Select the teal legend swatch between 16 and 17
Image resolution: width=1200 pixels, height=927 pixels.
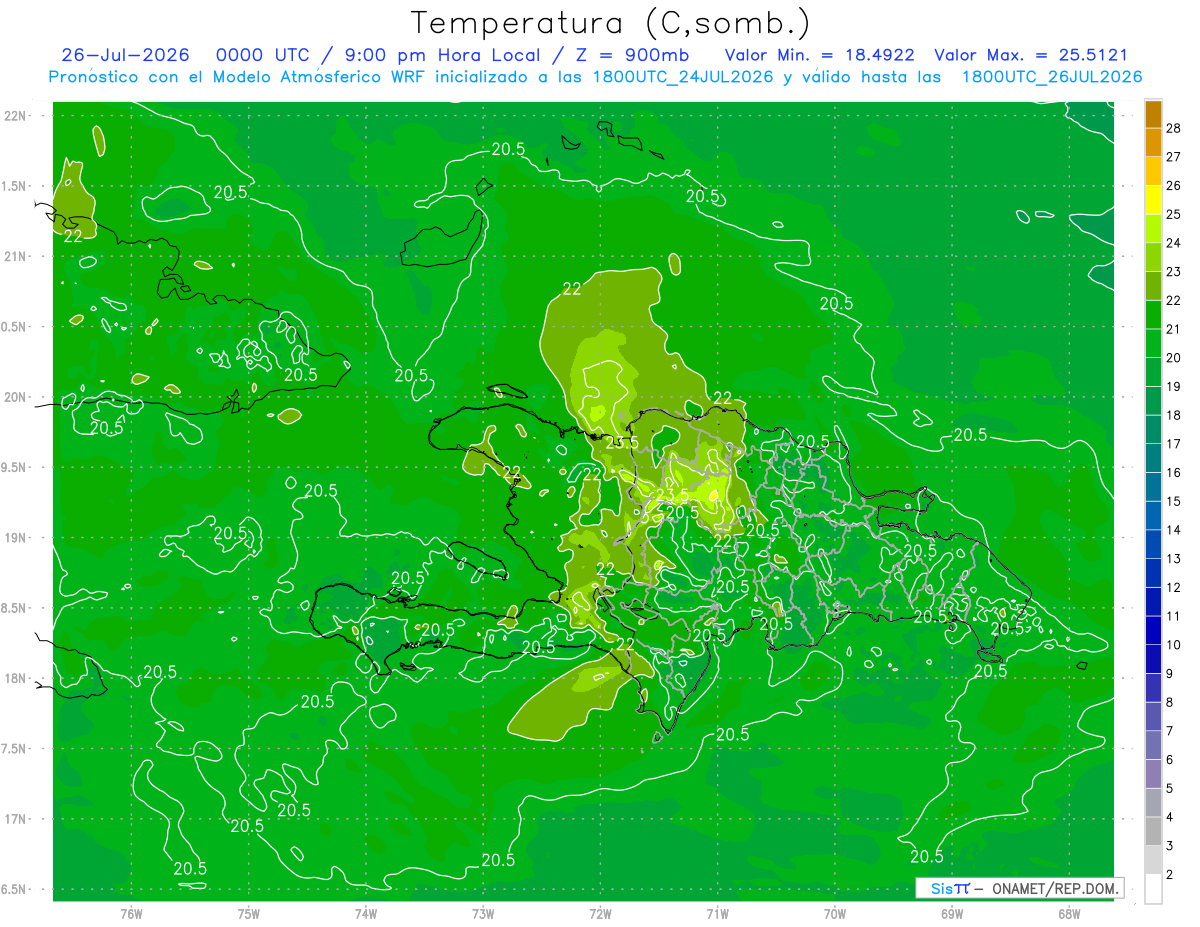[1153, 459]
